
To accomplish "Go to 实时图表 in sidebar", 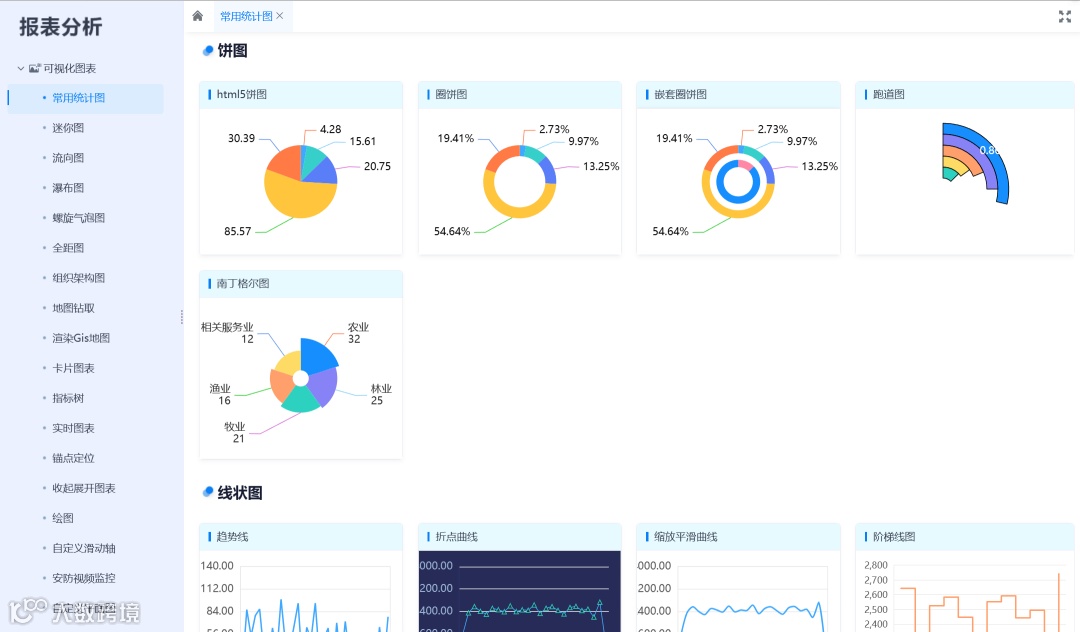I will pyautogui.click(x=74, y=428).
